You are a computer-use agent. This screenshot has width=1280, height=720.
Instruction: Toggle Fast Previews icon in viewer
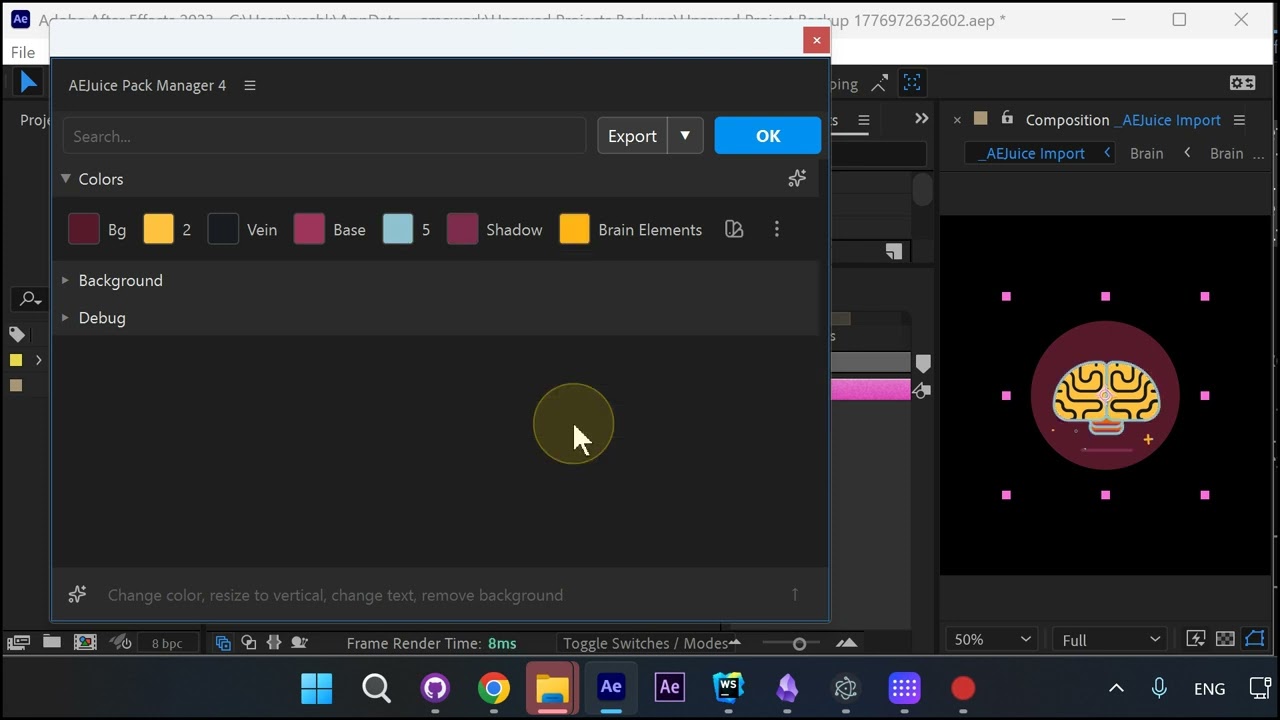click(x=1196, y=639)
